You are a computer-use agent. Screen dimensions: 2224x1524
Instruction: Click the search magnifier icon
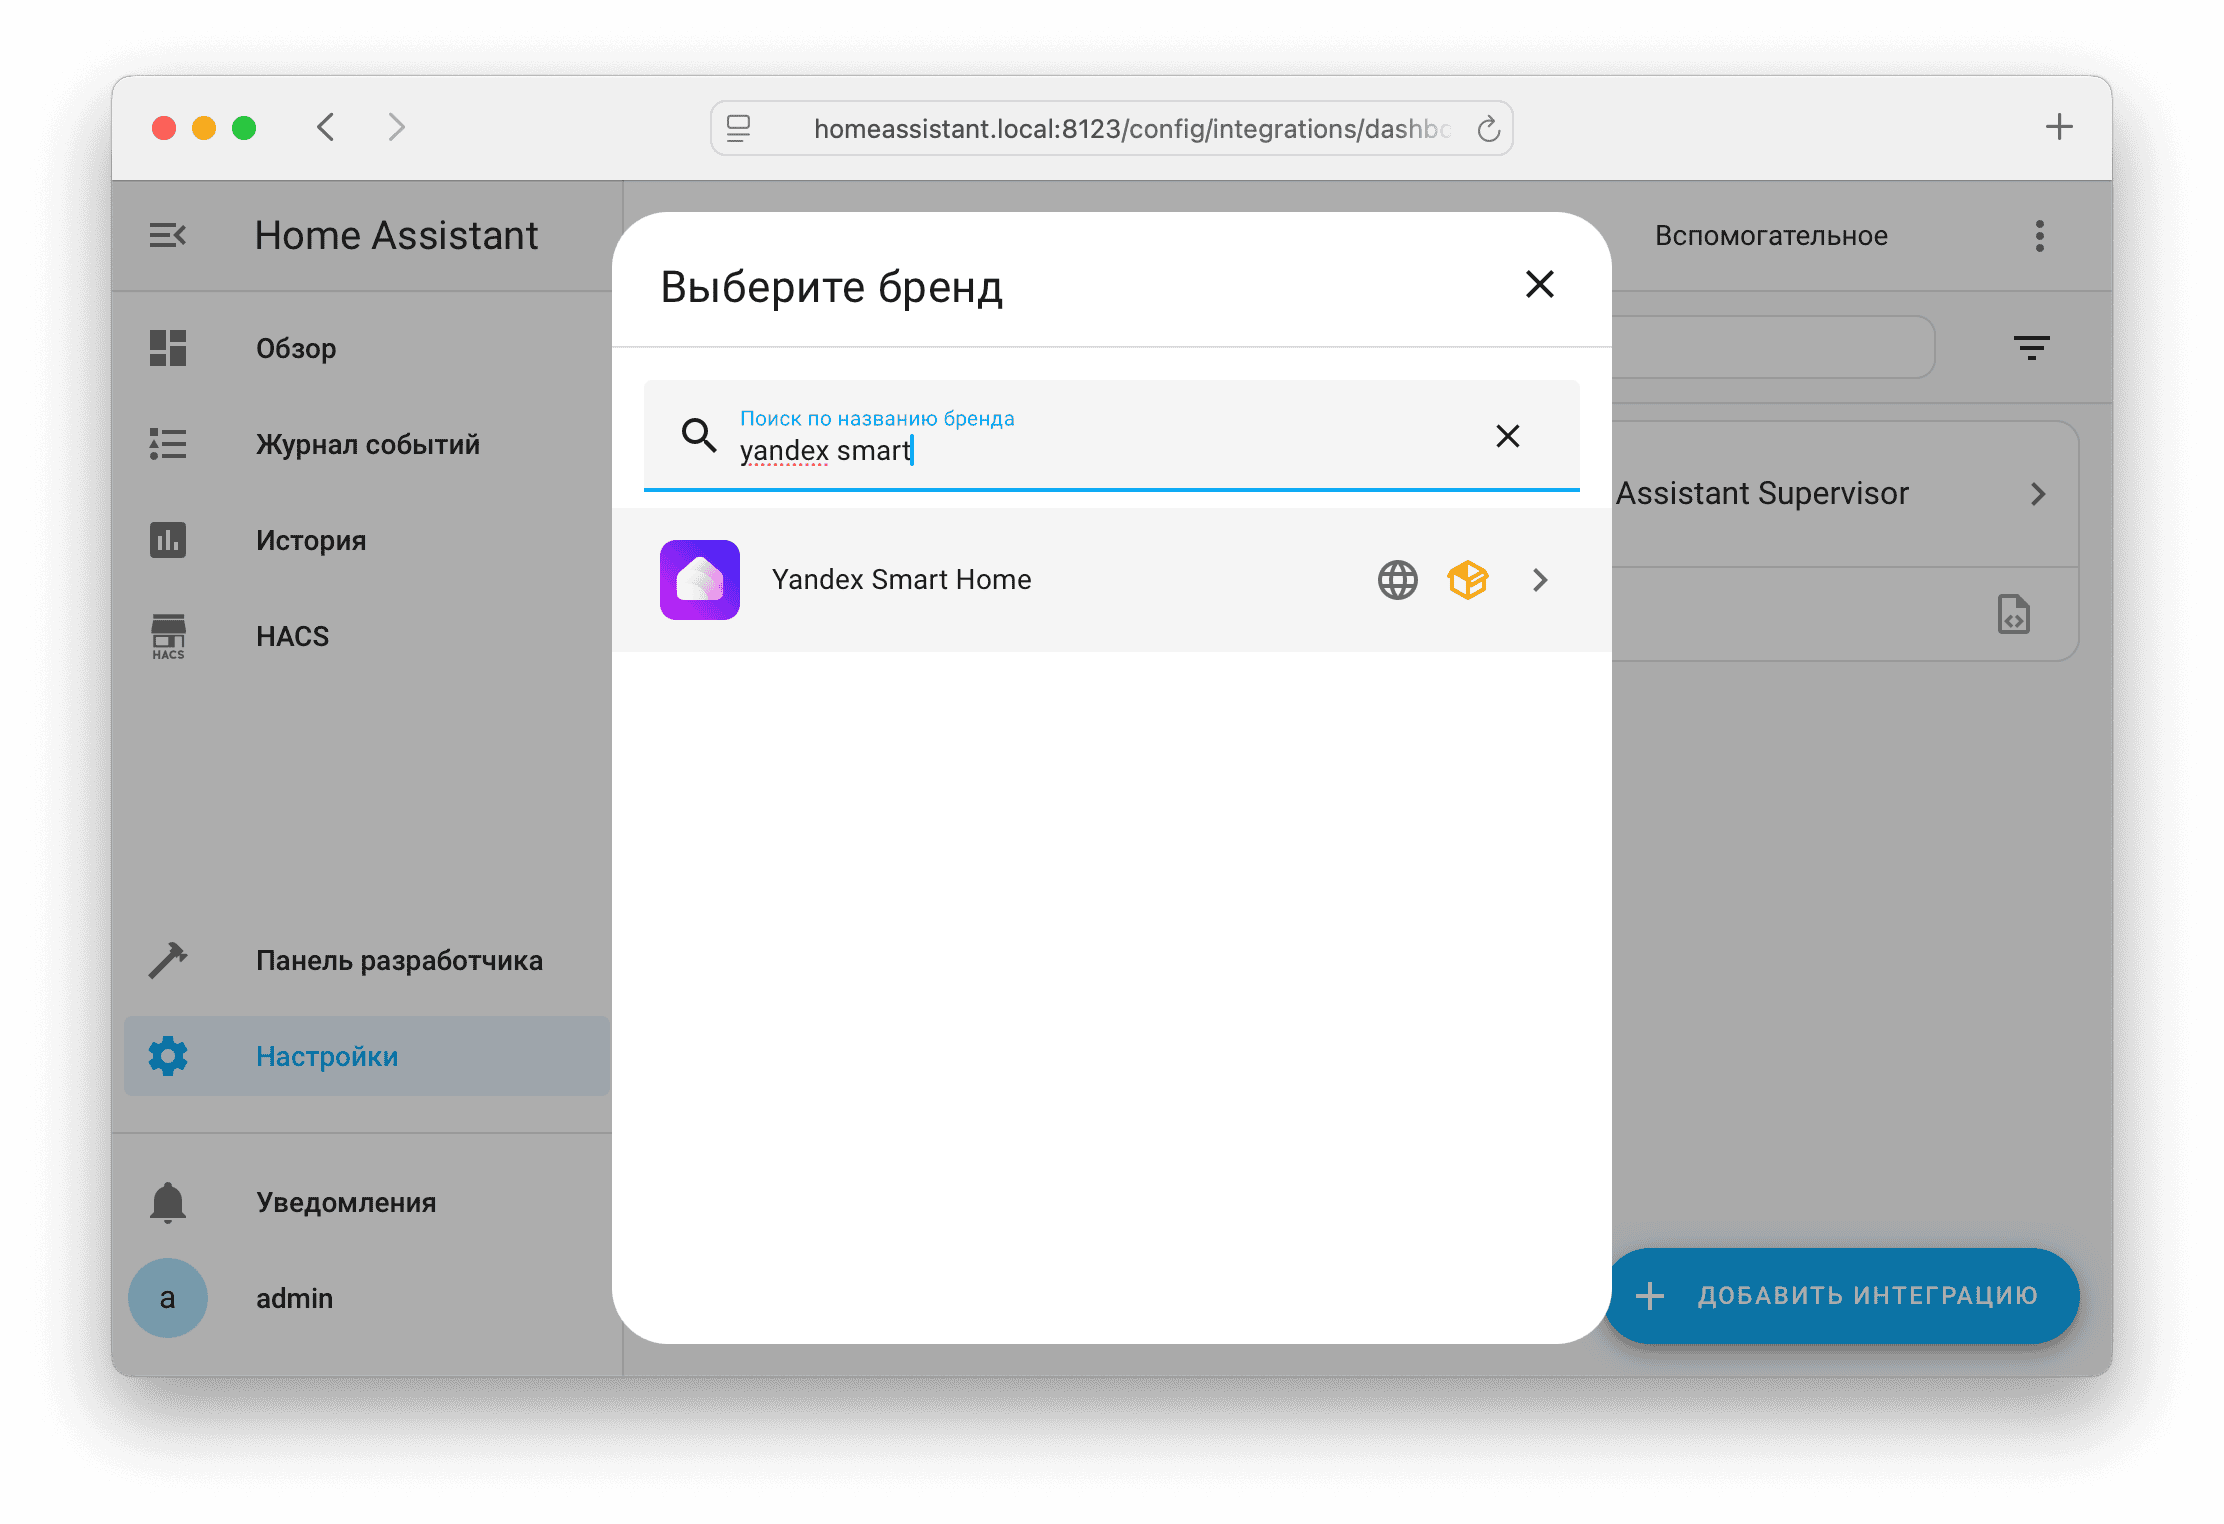pyautogui.click(x=698, y=435)
